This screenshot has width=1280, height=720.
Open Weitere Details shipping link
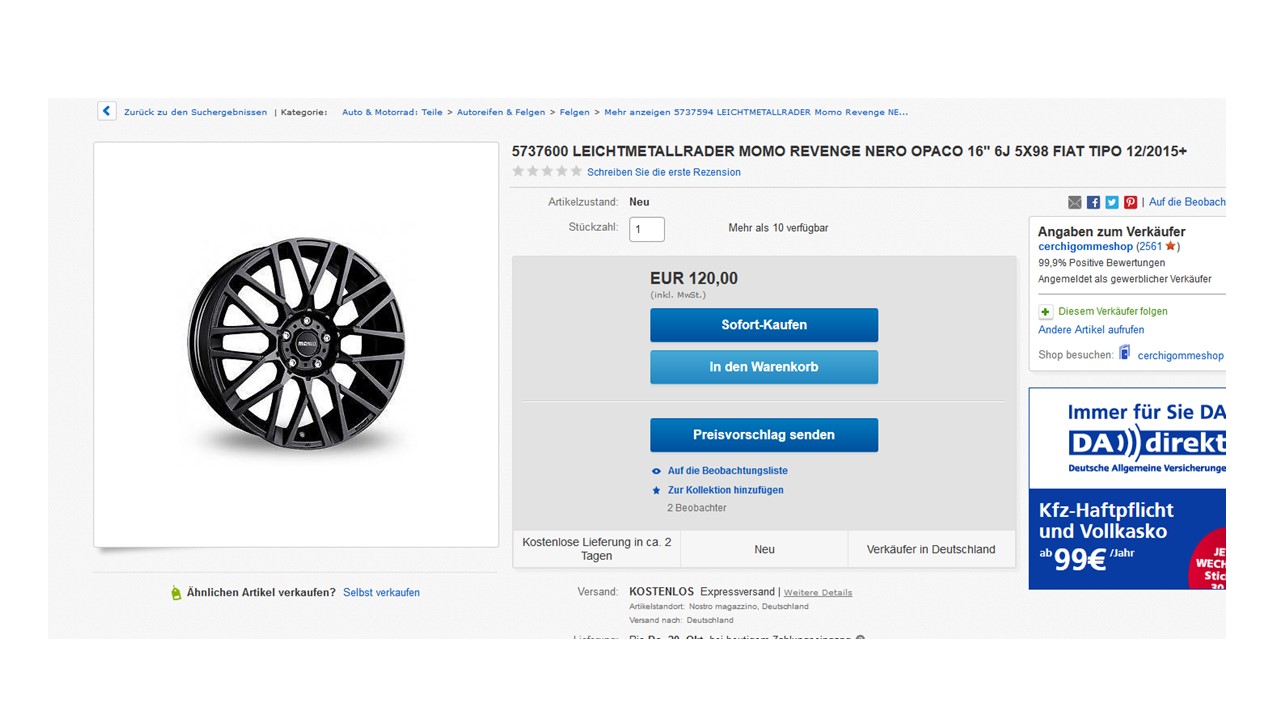point(818,593)
